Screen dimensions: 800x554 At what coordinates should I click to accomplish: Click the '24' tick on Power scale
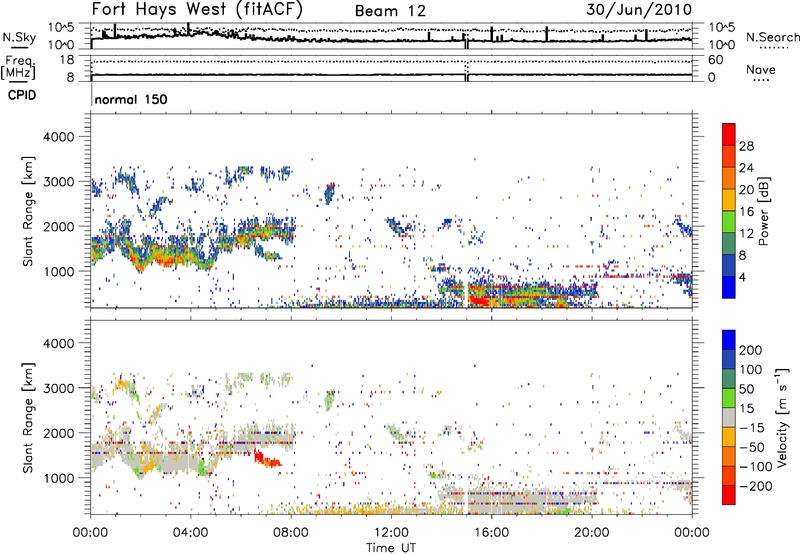click(x=746, y=168)
